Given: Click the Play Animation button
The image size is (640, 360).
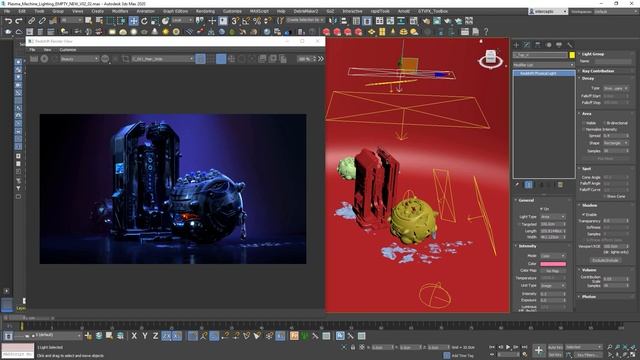Looking at the screenshot, I should coord(508,347).
